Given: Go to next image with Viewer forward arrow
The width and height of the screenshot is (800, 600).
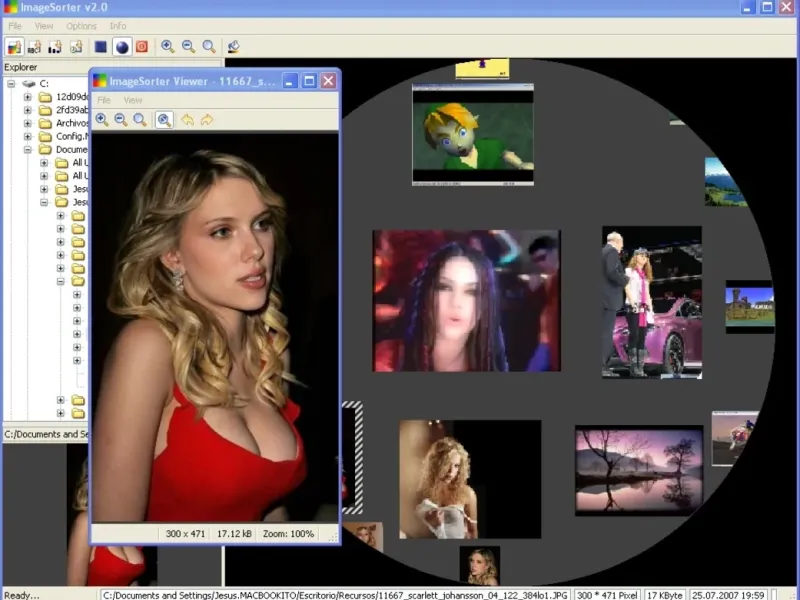Looking at the screenshot, I should pyautogui.click(x=207, y=120).
